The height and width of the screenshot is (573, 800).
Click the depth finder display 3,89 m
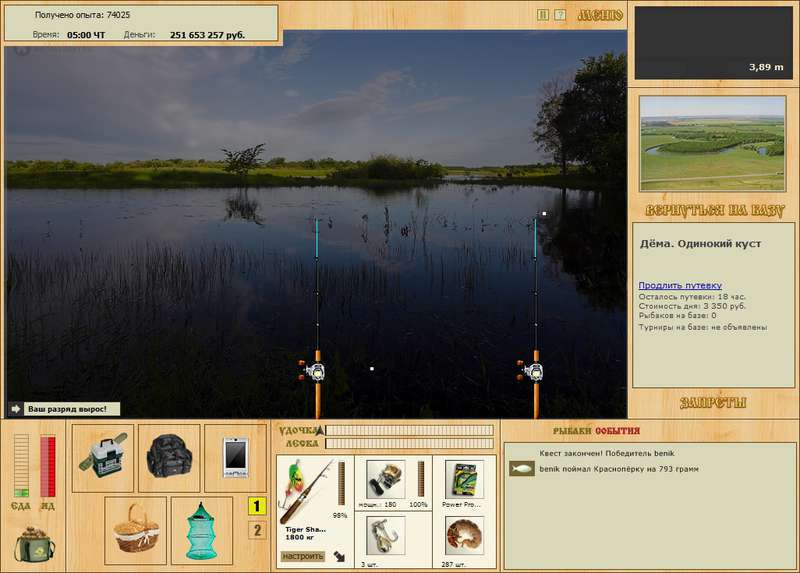(x=713, y=43)
